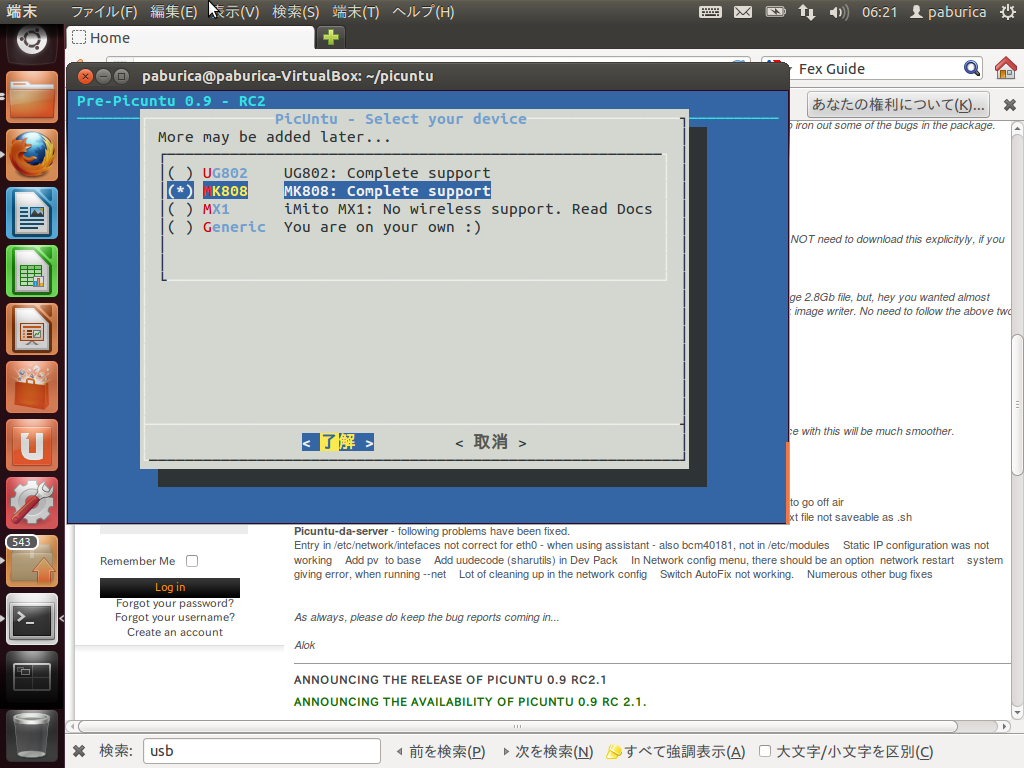Open paburica user menu in top panel

click(x=948, y=12)
